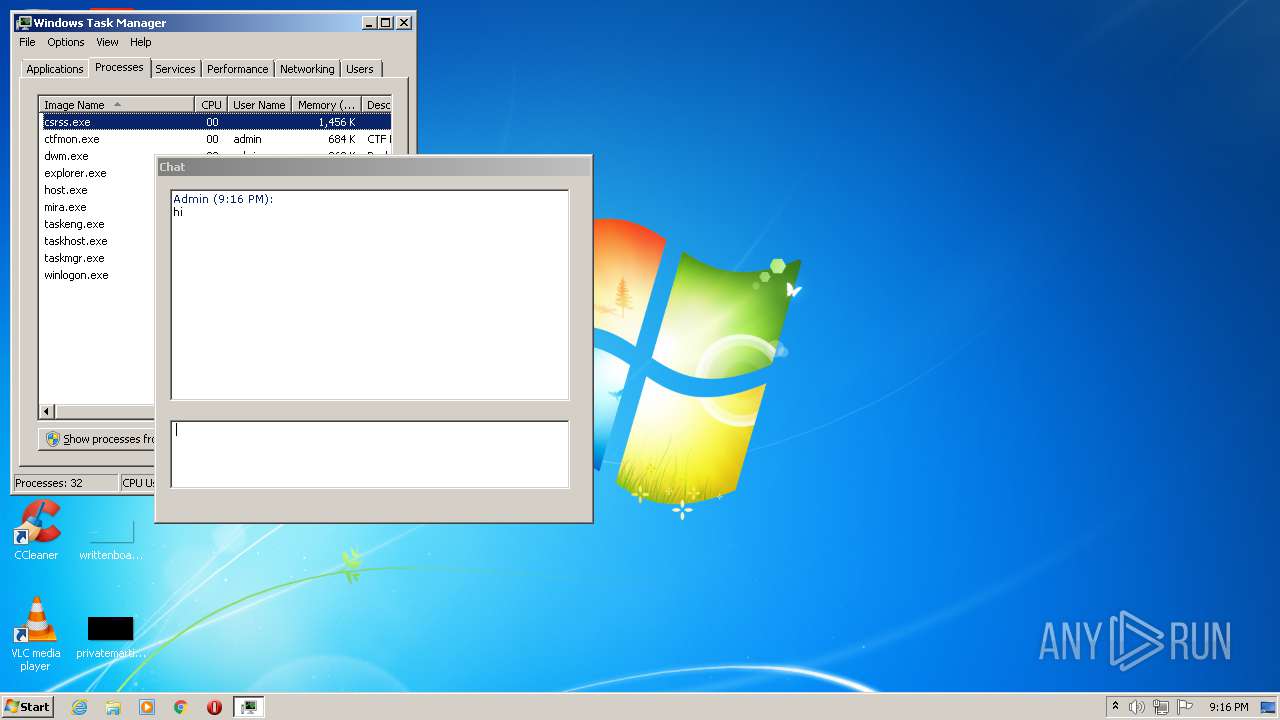Switch to the Processes tab

[x=119, y=67]
